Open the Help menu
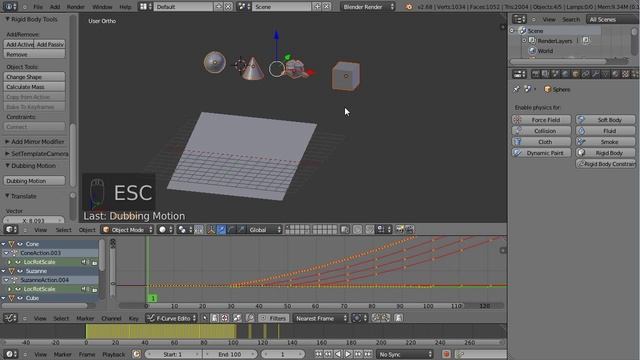The height and width of the screenshot is (360, 640). [125, 7]
